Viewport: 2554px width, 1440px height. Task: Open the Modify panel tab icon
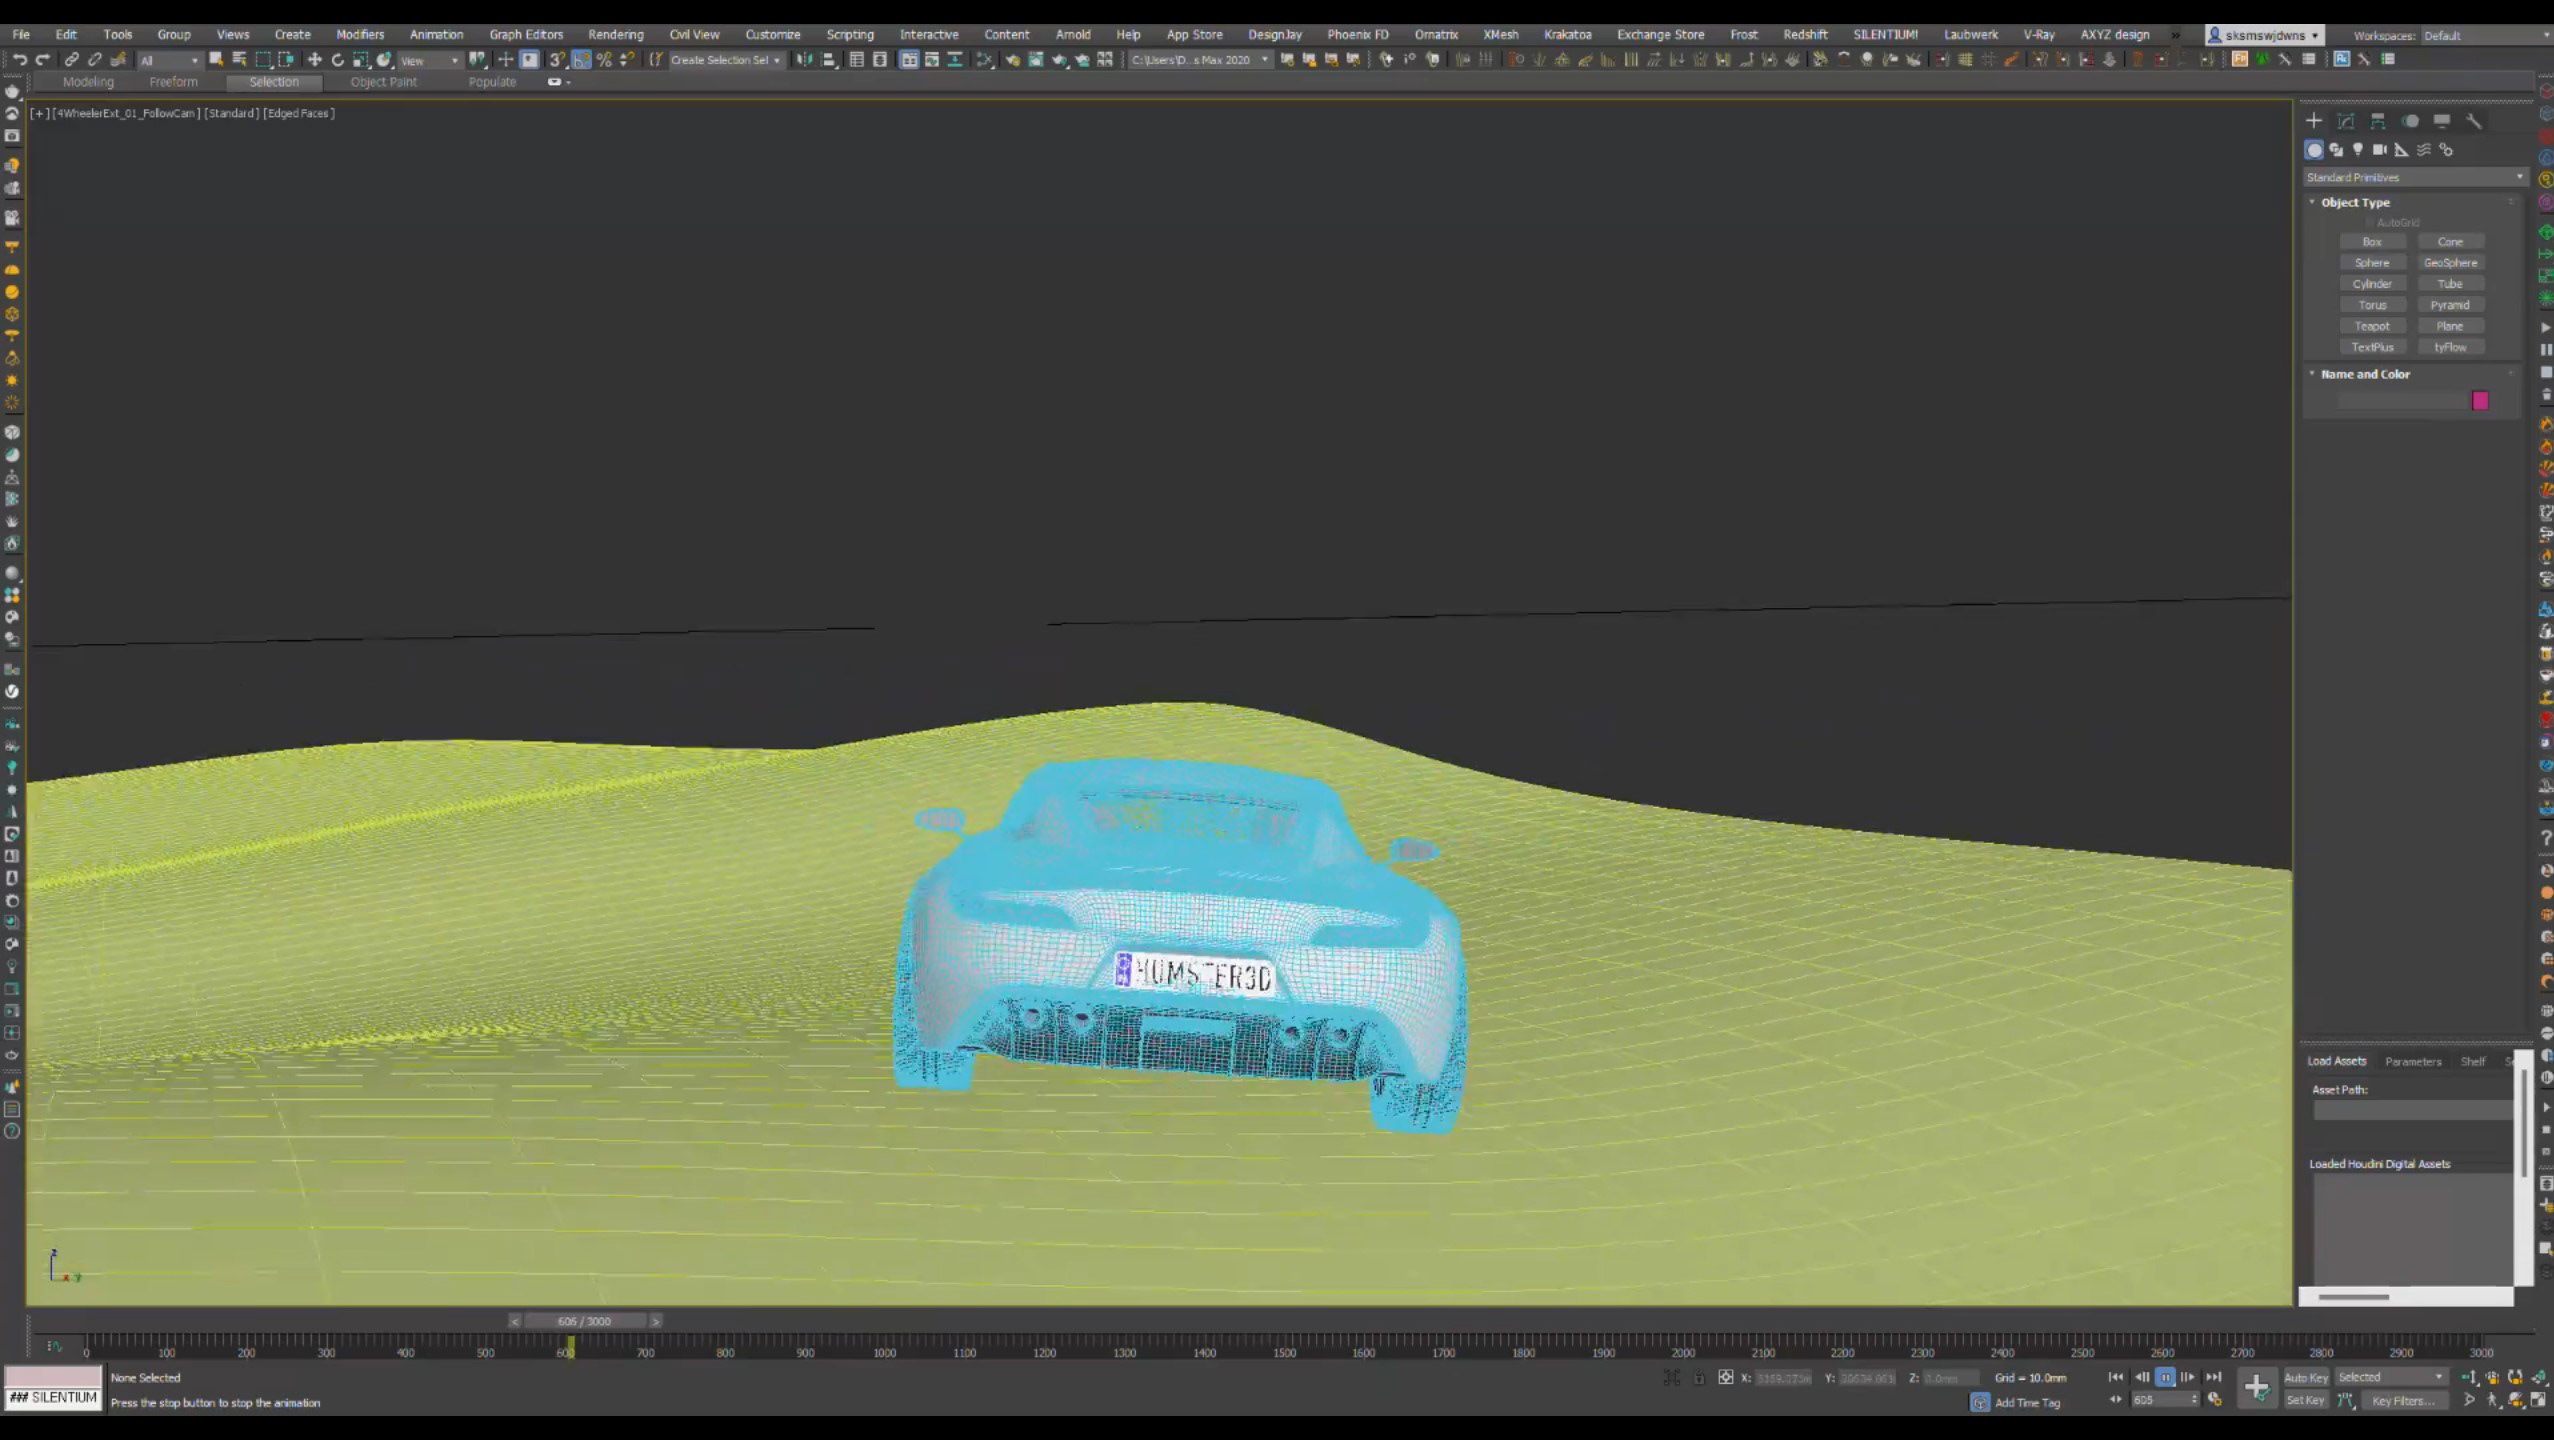pyautogui.click(x=2346, y=121)
